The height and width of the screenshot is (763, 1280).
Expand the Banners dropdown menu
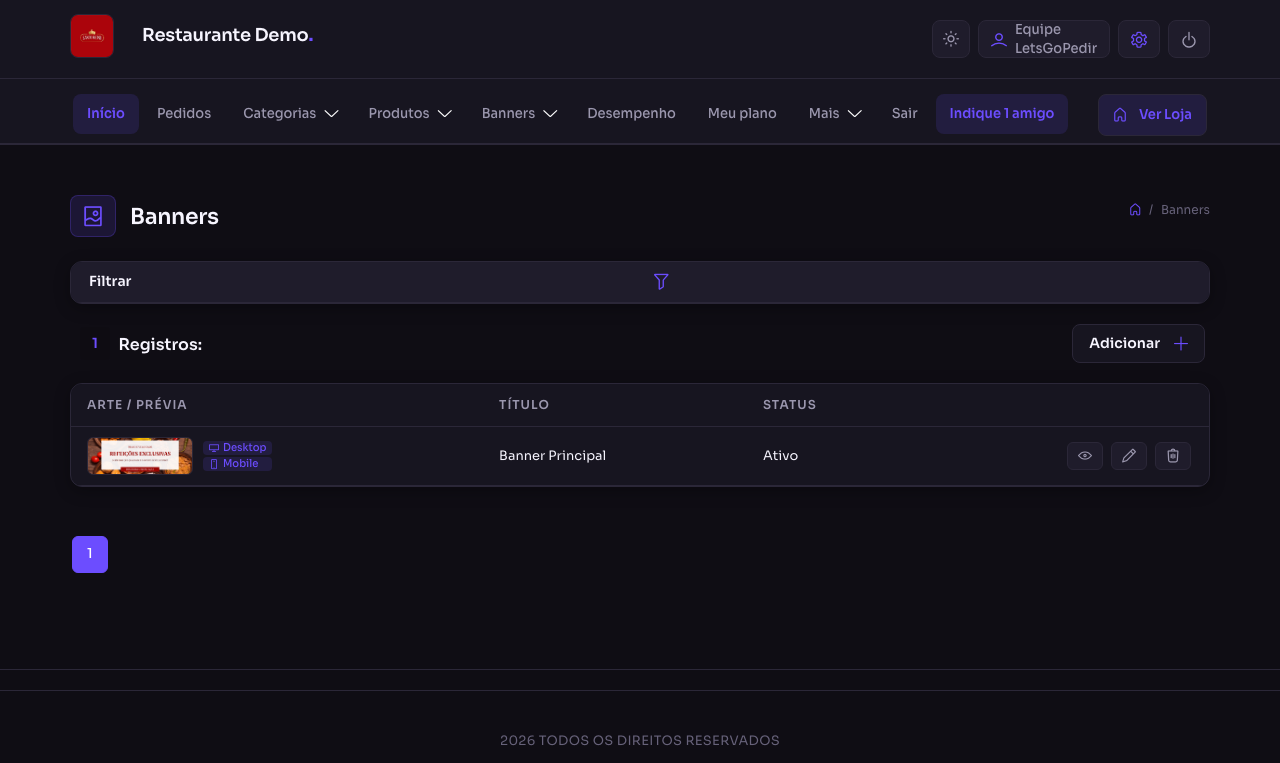coord(519,114)
